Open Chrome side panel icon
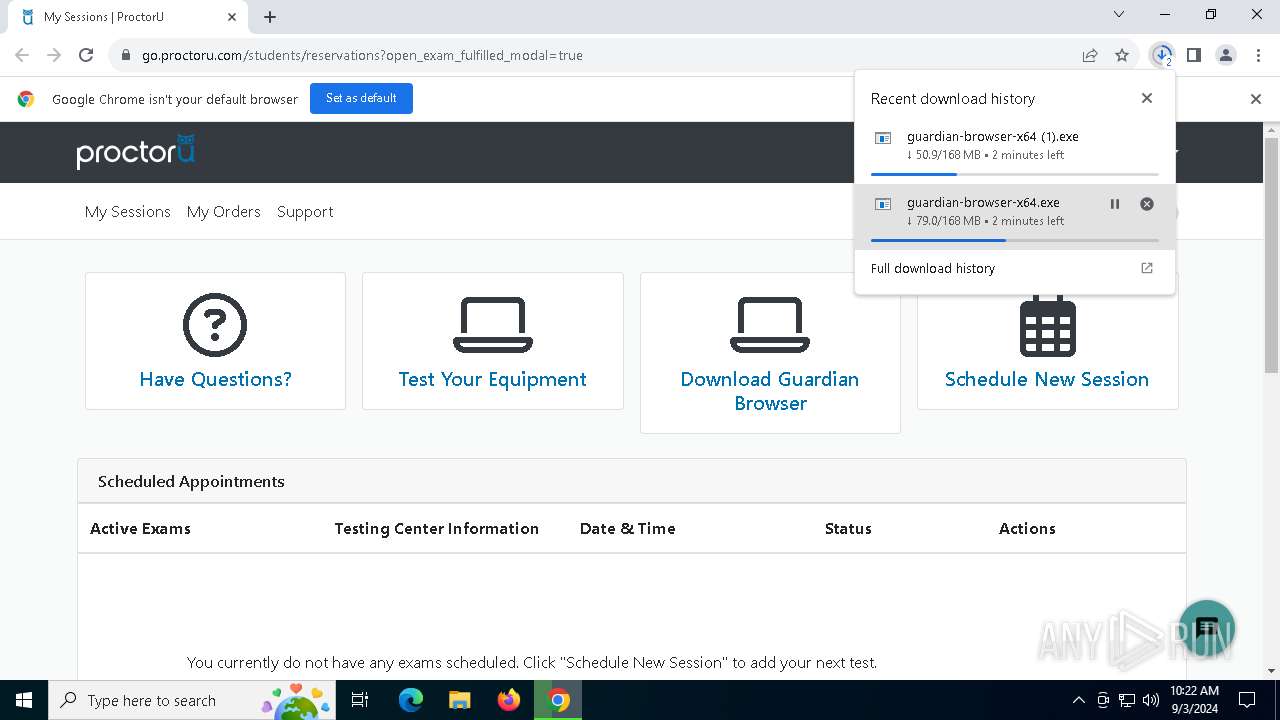Image resolution: width=1280 pixels, height=720 pixels. click(1193, 55)
